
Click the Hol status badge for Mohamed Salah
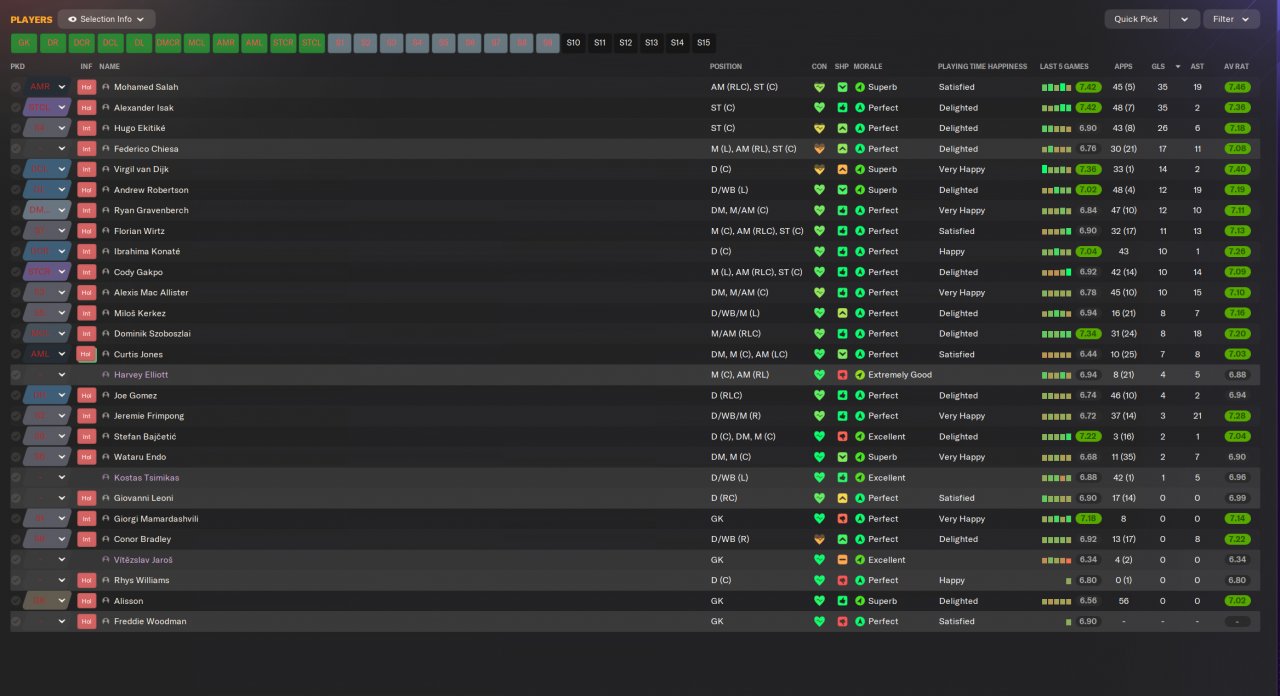coord(86,87)
